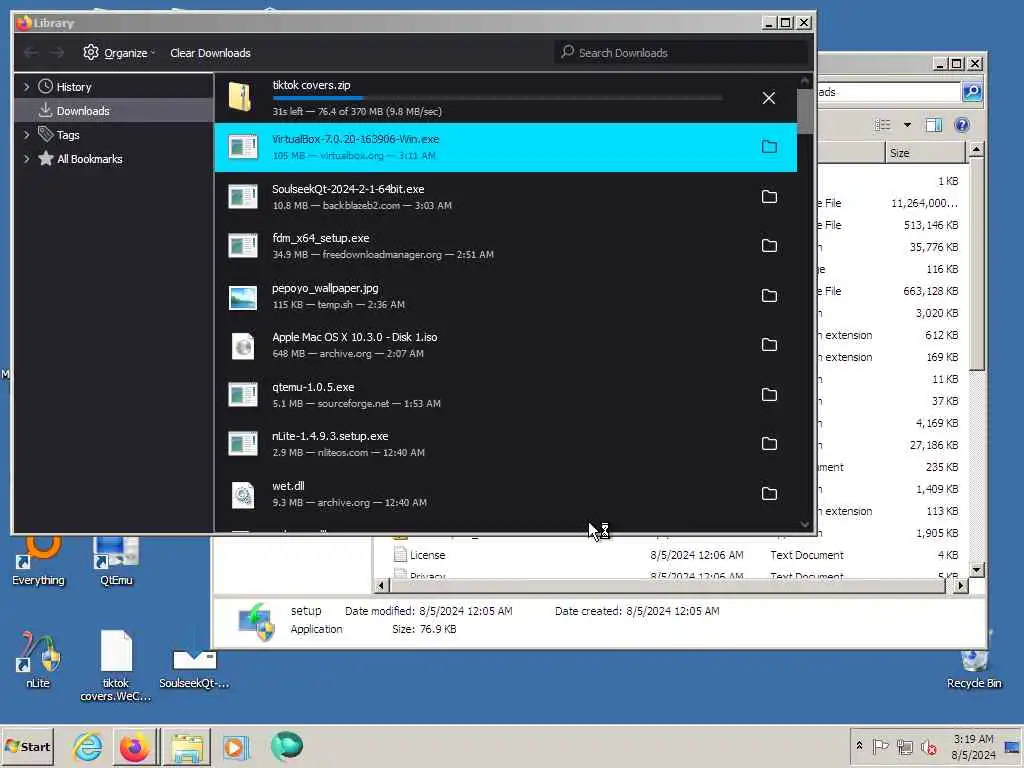Image resolution: width=1024 pixels, height=768 pixels.
Task: Open Explorer view options dropdown arrow
Action: point(907,125)
